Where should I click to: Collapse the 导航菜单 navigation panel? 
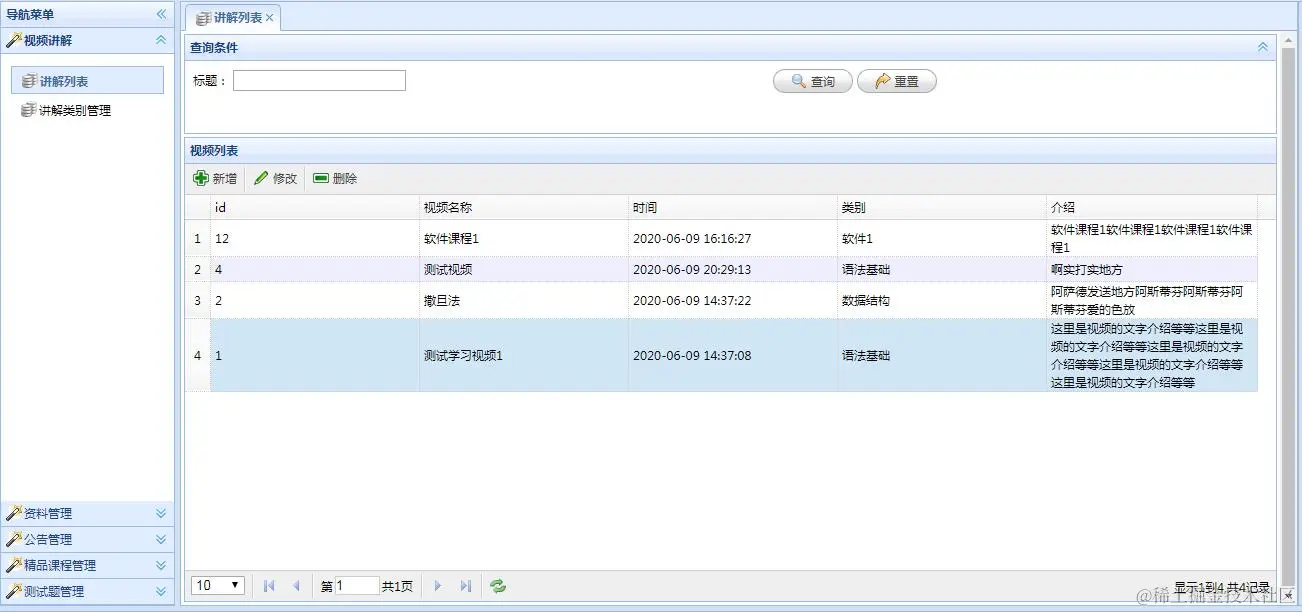click(161, 14)
